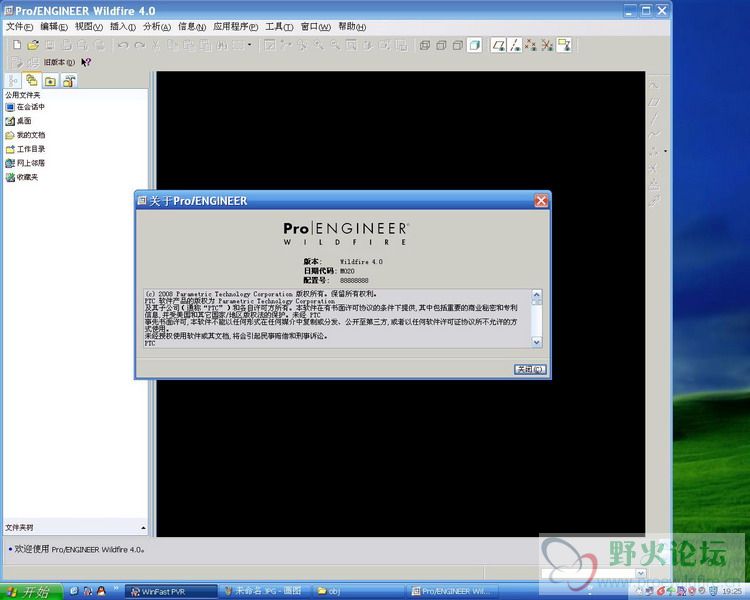Click the M020 date code value
Viewport: 750px width, 600px height.
pos(347,271)
